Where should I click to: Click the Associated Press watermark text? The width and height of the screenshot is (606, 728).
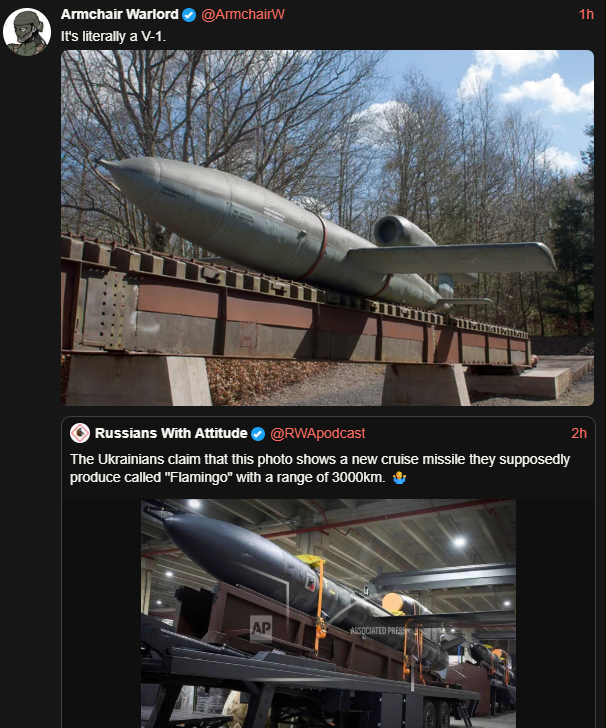pyautogui.click(x=379, y=630)
